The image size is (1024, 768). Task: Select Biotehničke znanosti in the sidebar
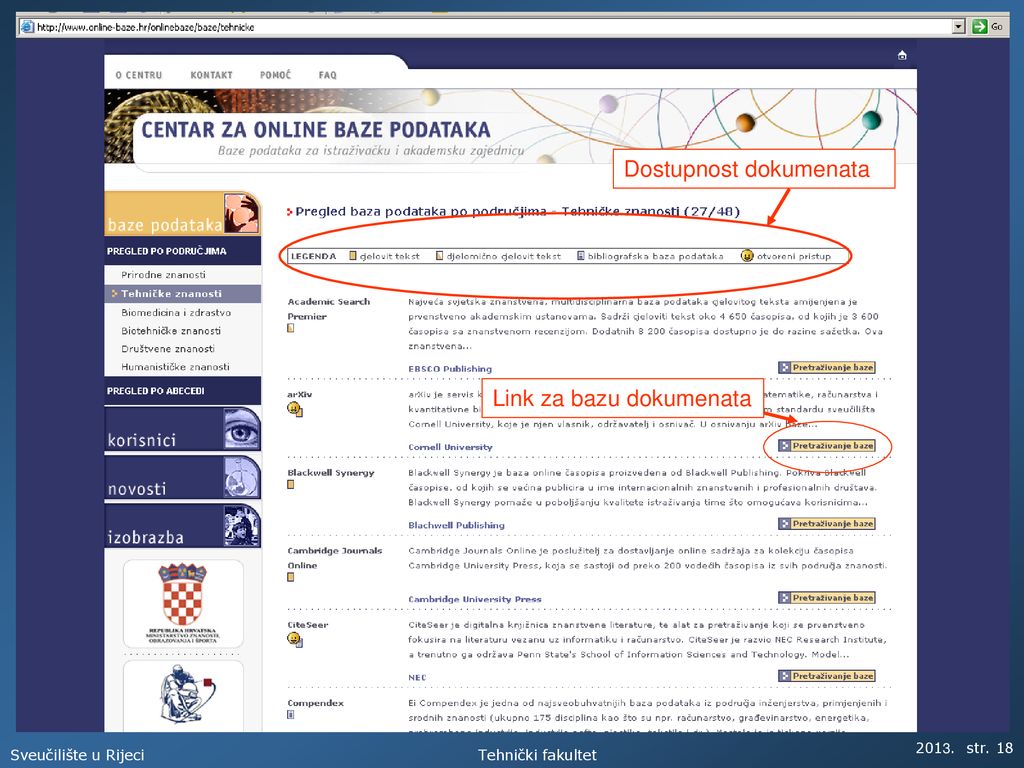[x=171, y=331]
